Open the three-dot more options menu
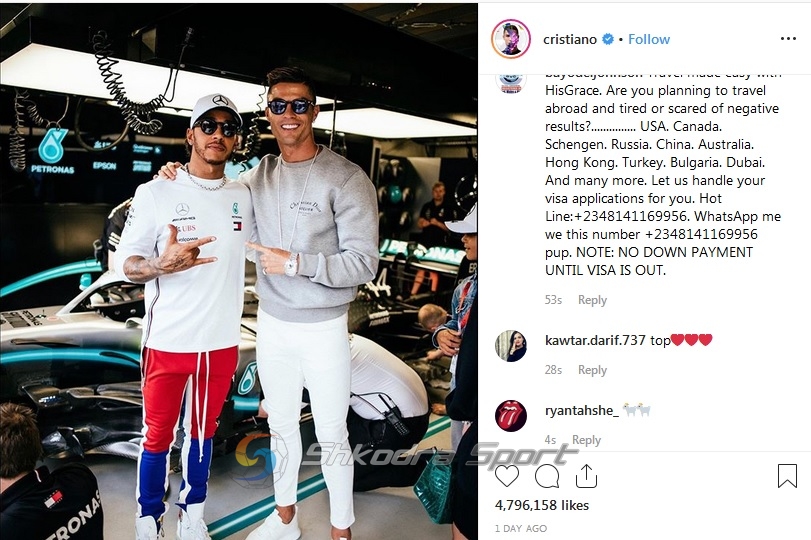 788,39
